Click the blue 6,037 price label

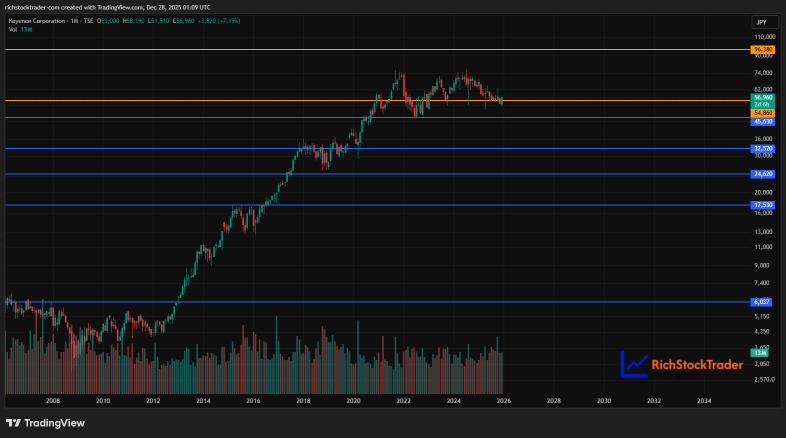click(x=761, y=302)
